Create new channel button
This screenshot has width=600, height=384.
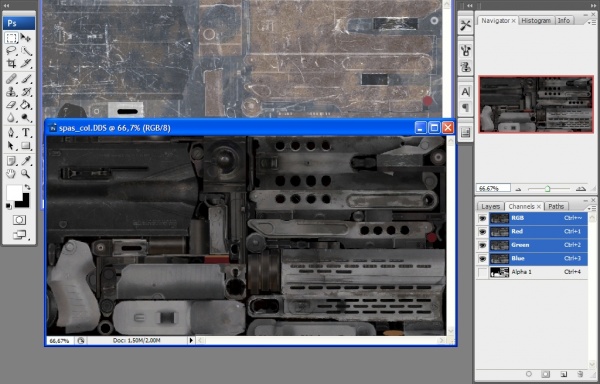(x=563, y=374)
